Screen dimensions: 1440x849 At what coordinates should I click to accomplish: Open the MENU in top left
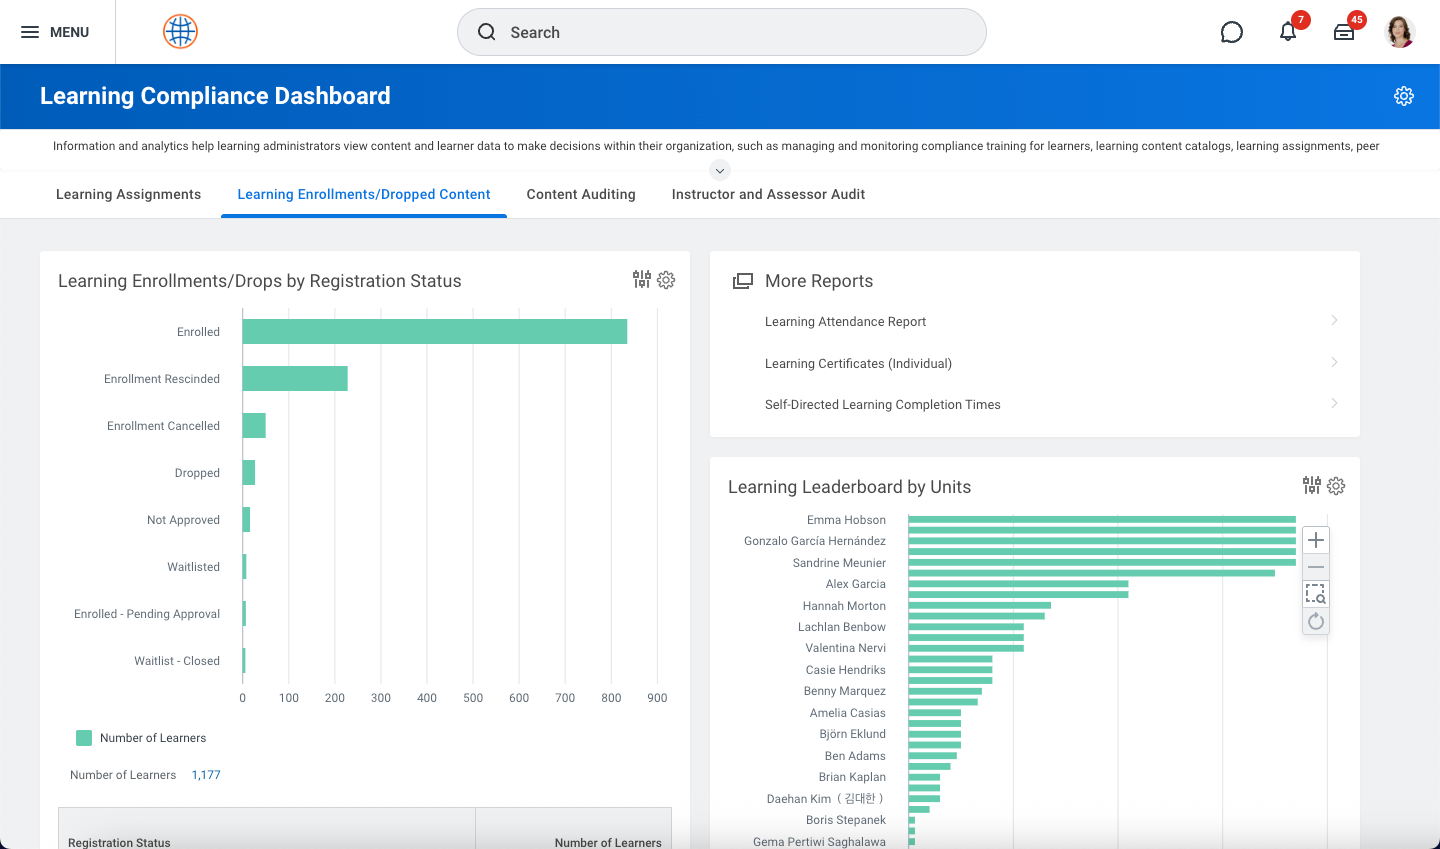pyautogui.click(x=57, y=31)
